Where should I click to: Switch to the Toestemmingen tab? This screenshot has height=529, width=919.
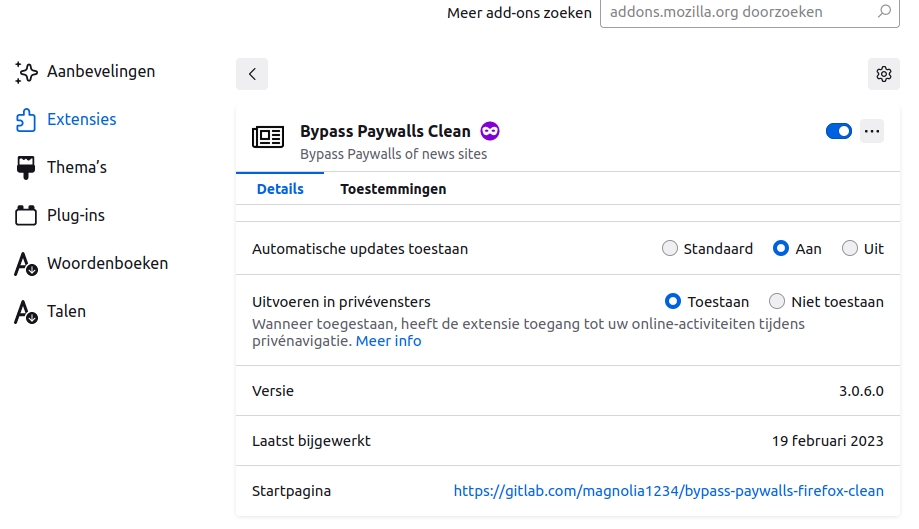[393, 189]
